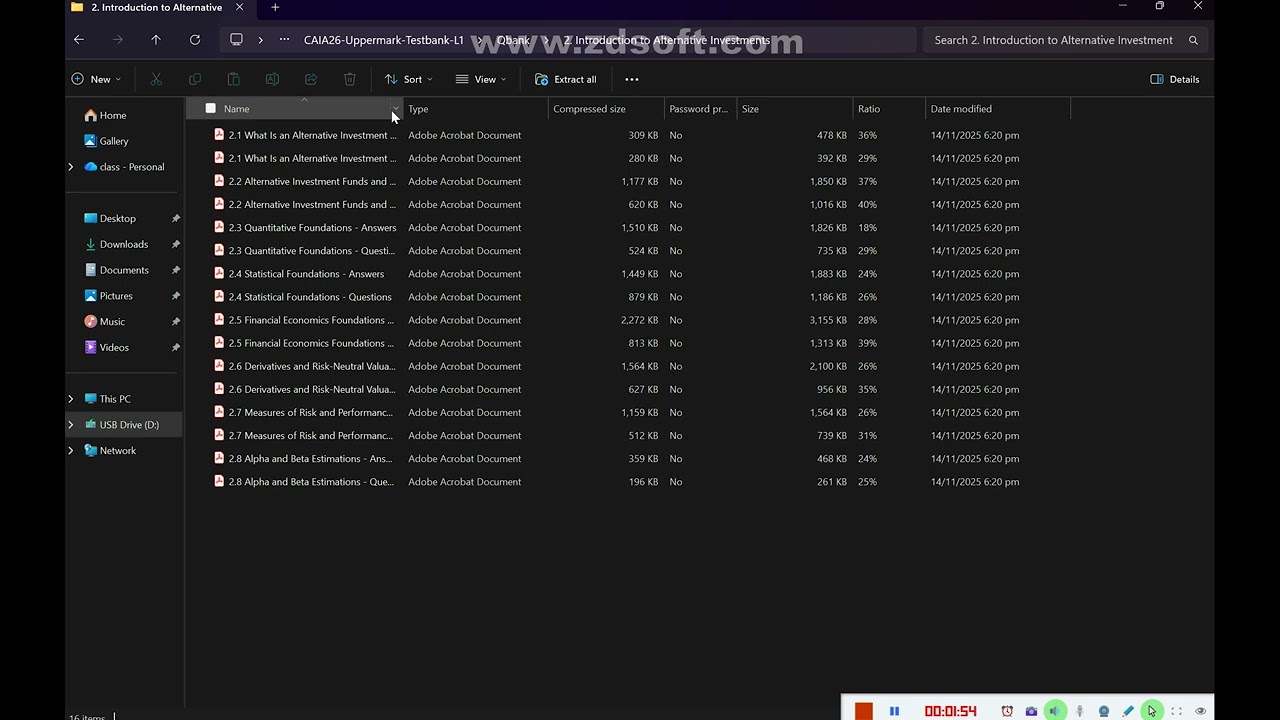This screenshot has width=1280, height=720.
Task: Click the pin beside Music
Action: tap(176, 322)
